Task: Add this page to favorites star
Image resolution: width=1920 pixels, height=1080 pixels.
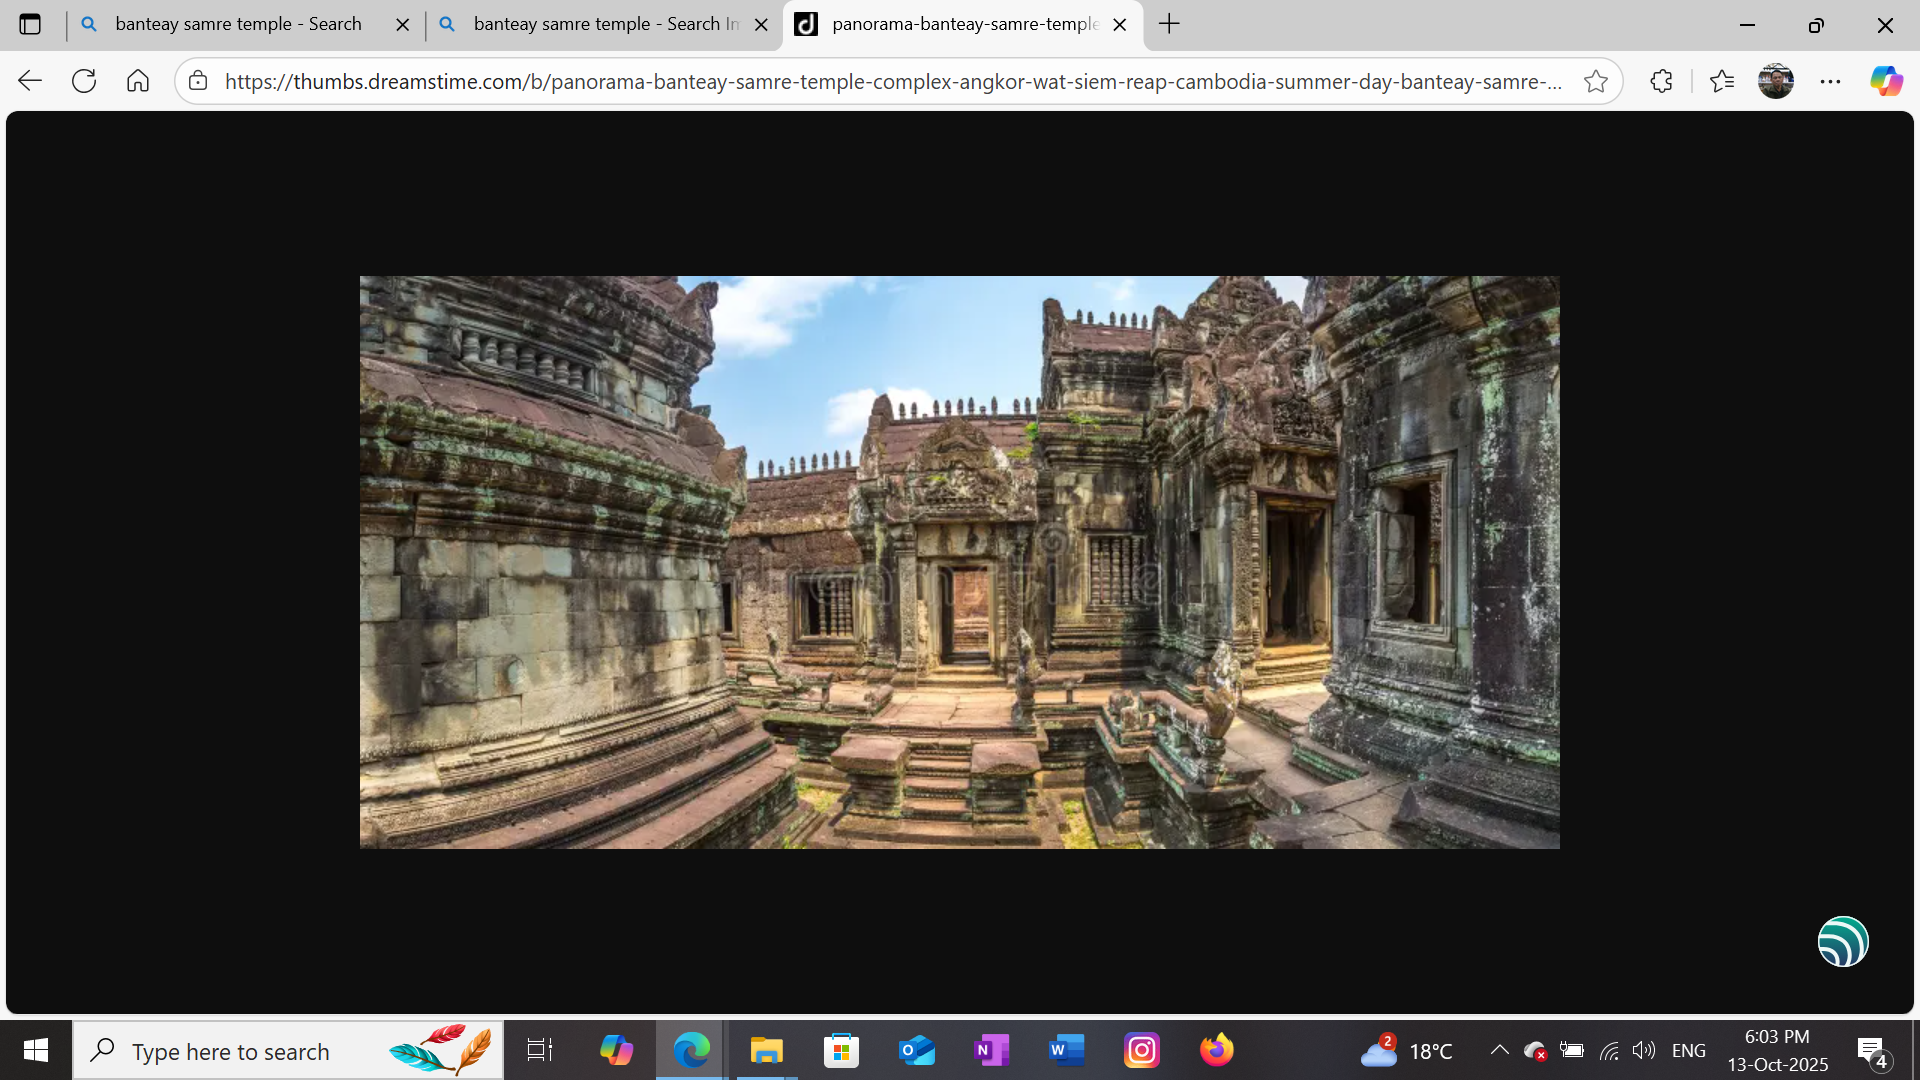Action: pos(1595,81)
